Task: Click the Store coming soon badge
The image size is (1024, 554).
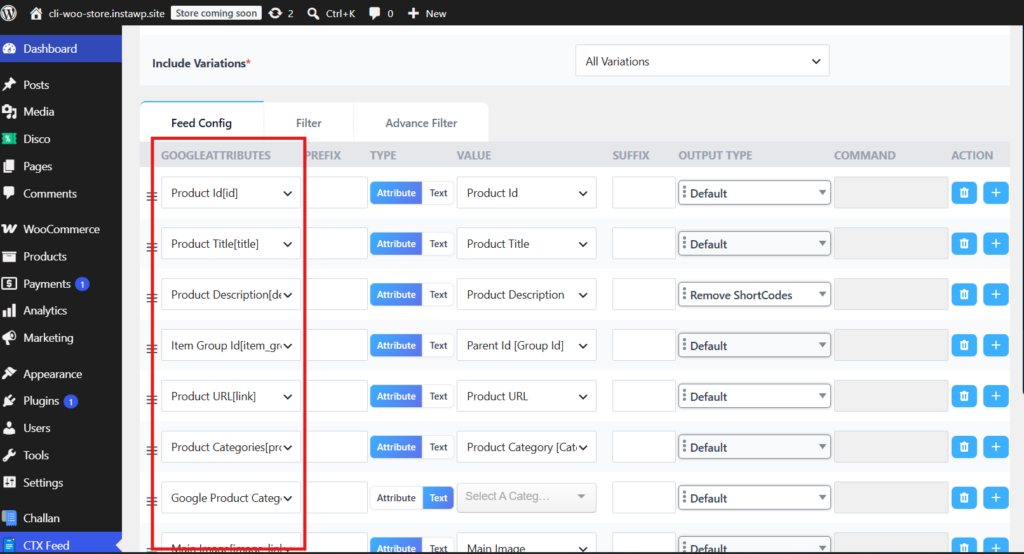Action: (216, 13)
